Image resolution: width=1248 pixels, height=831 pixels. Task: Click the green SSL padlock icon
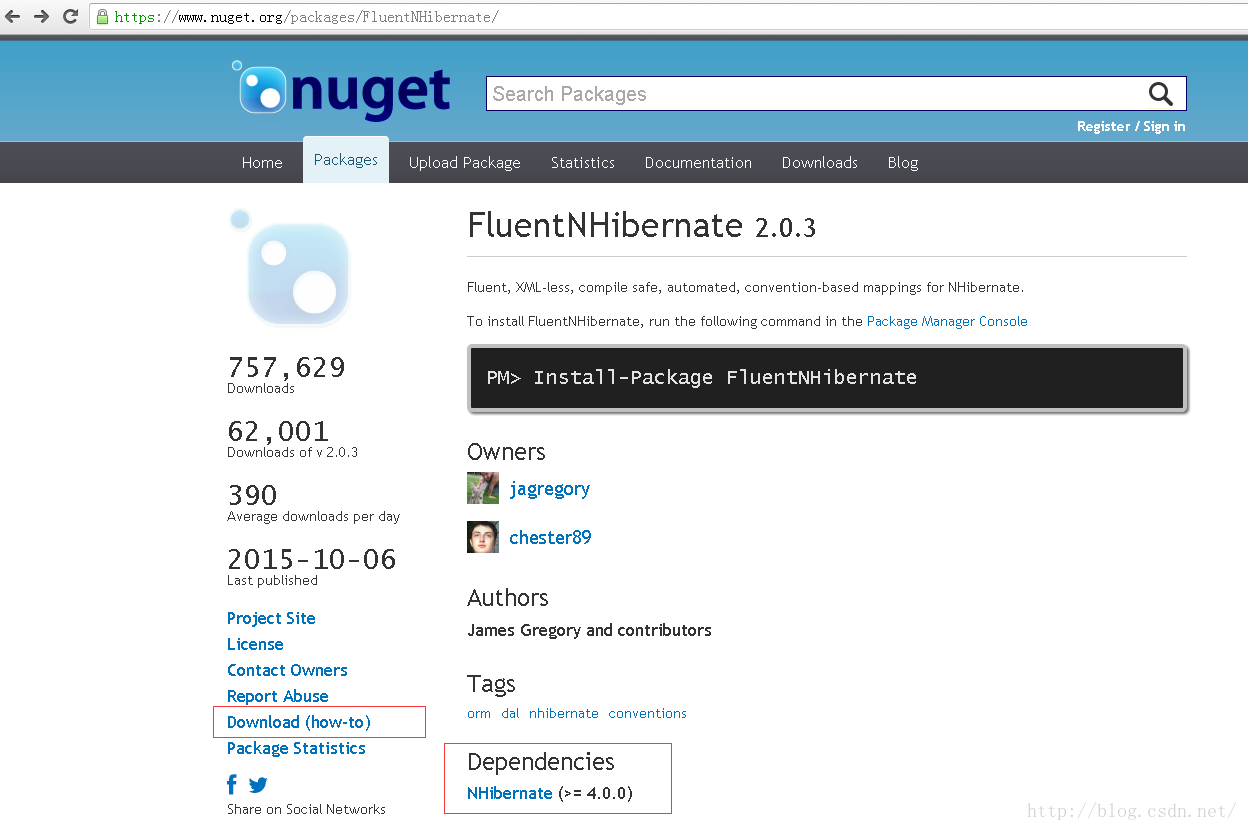pos(102,17)
